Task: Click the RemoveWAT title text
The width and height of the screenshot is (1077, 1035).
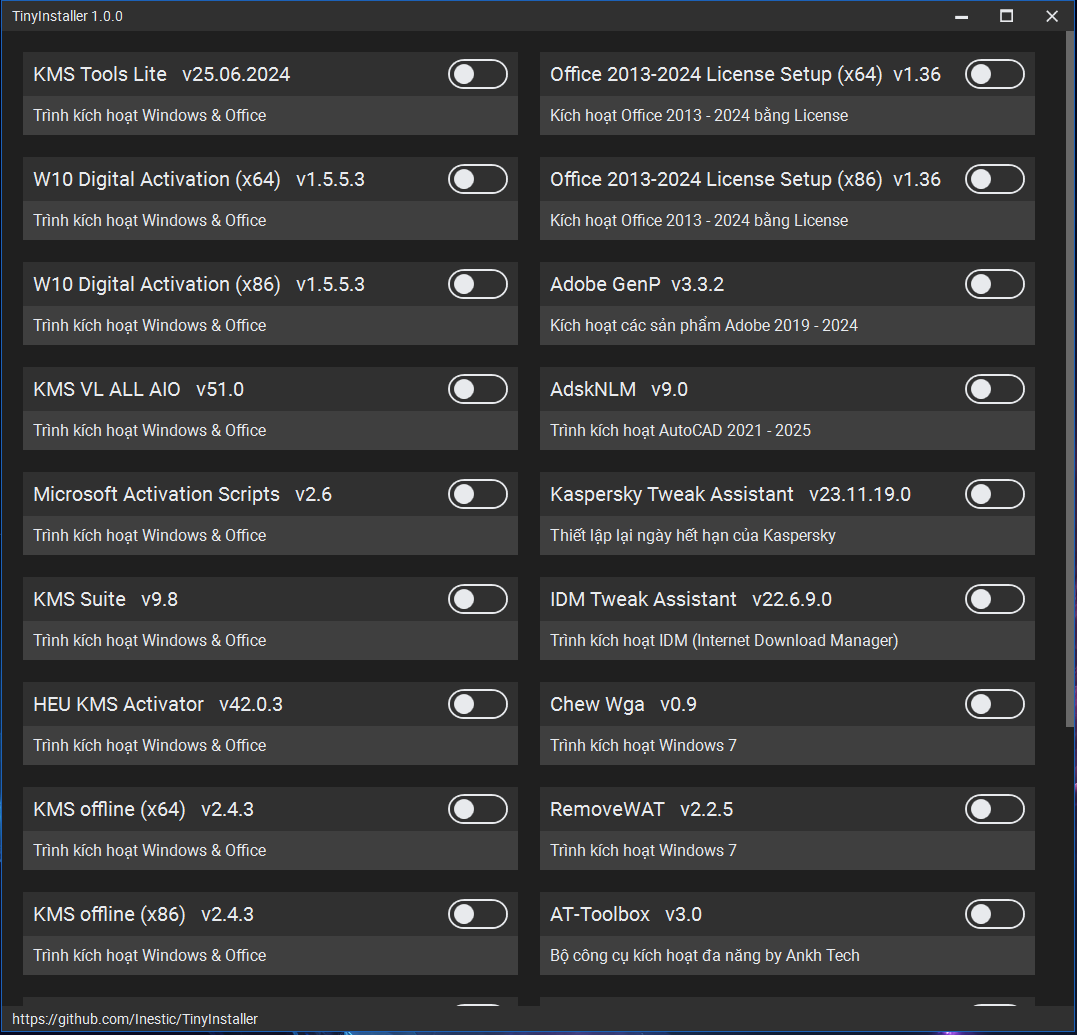Action: coord(607,810)
